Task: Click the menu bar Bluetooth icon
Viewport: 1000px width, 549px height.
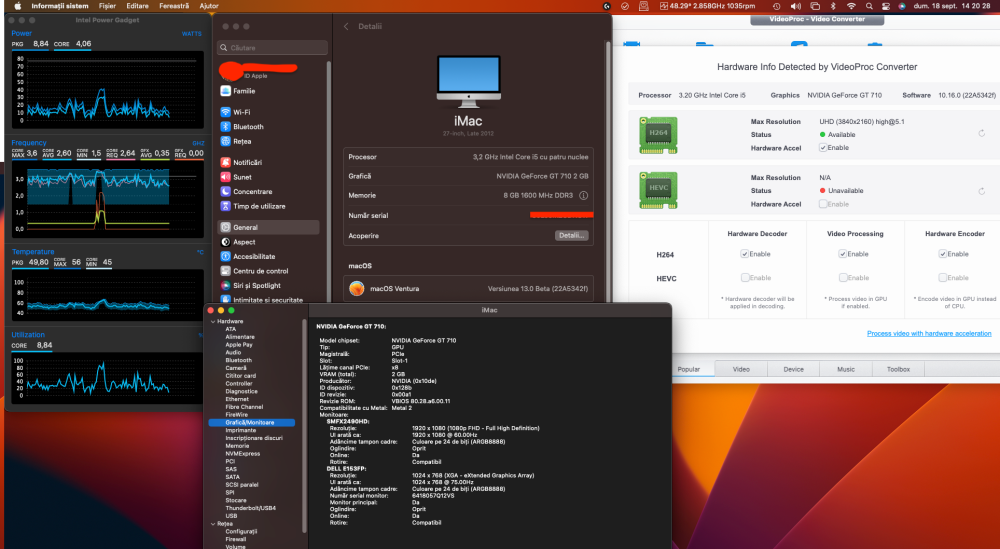Action: tap(833, 6)
